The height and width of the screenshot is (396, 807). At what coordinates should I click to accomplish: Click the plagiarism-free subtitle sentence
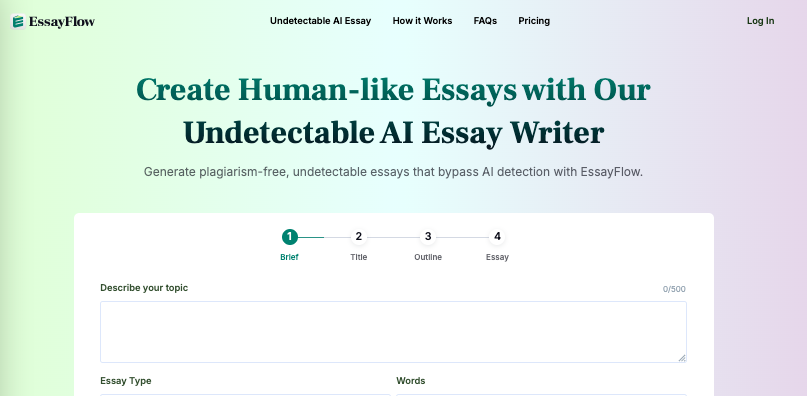coord(394,172)
